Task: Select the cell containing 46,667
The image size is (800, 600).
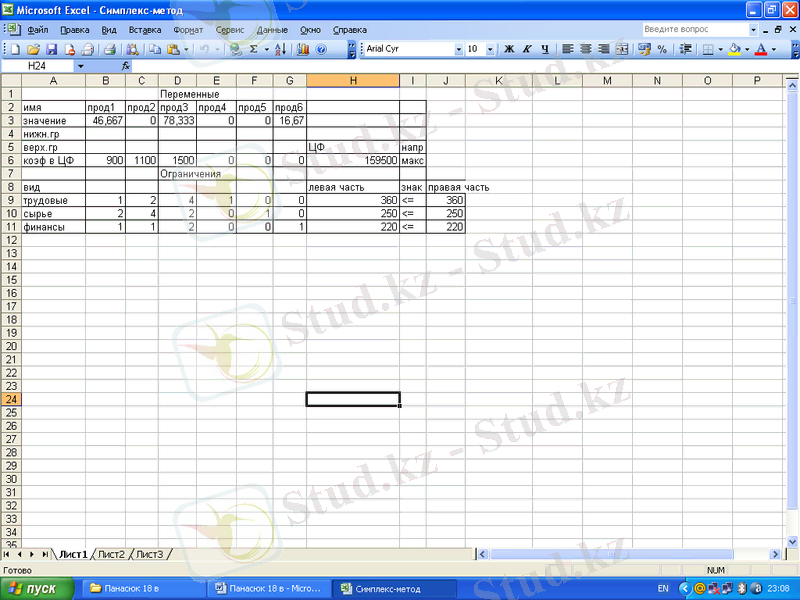Action: (106, 121)
